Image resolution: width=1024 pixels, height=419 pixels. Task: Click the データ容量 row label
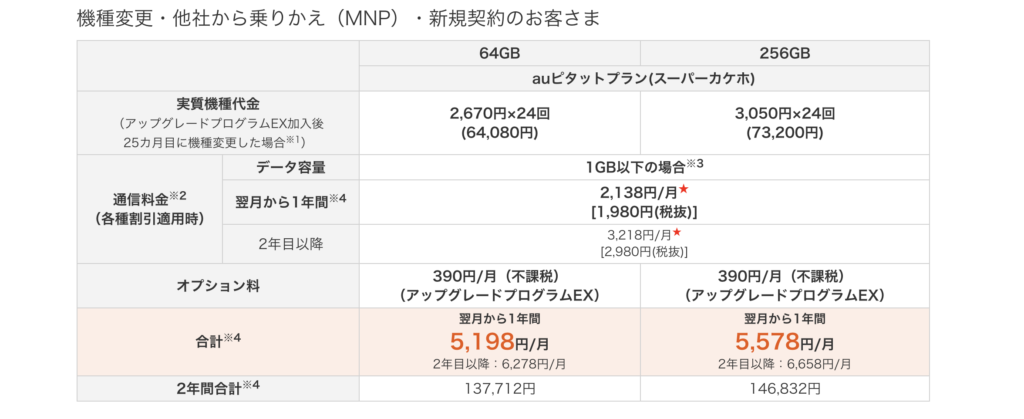point(290,167)
